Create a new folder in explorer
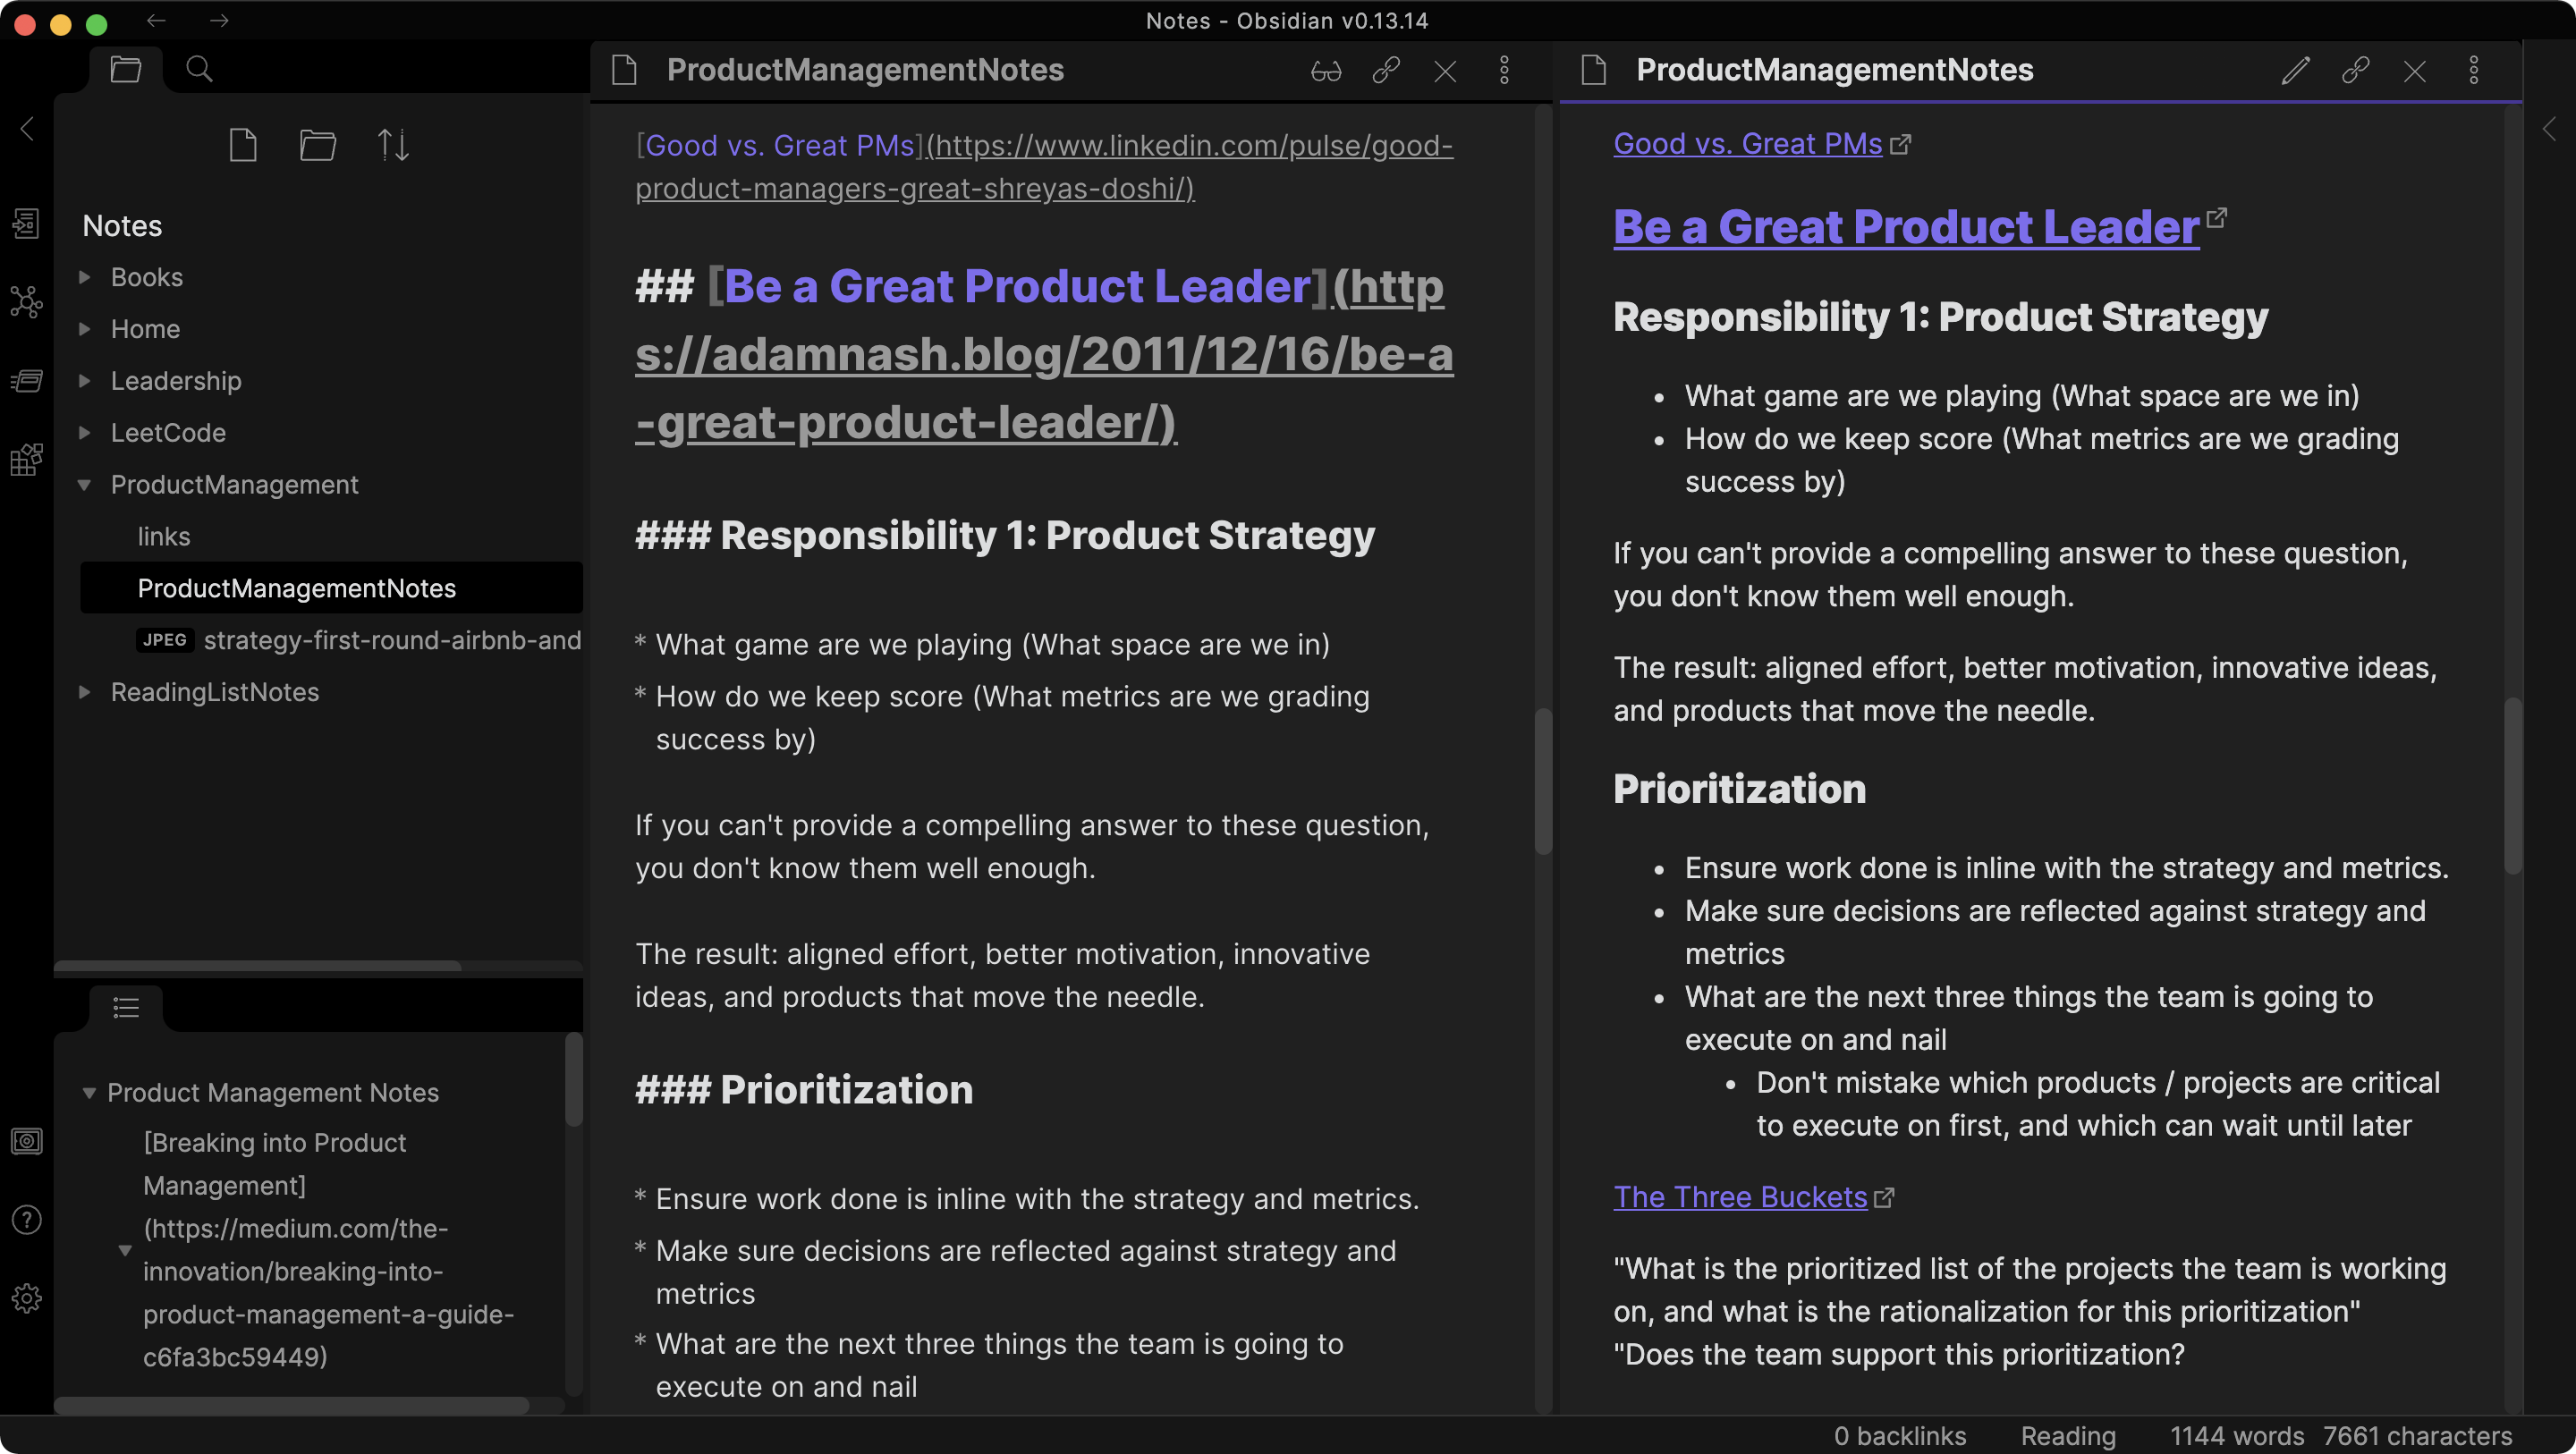Image resolution: width=2576 pixels, height=1454 pixels. click(317, 145)
